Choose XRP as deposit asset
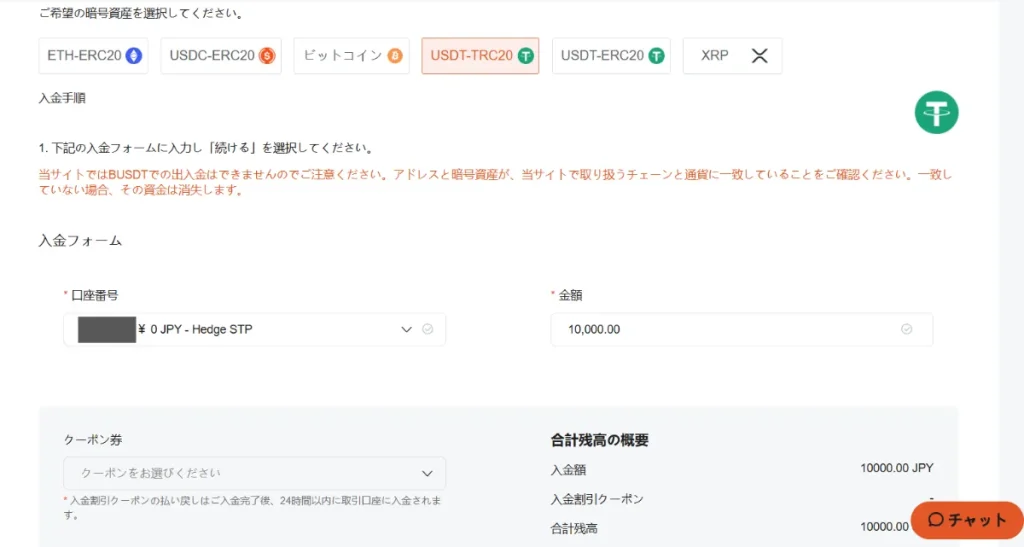 [x=732, y=55]
